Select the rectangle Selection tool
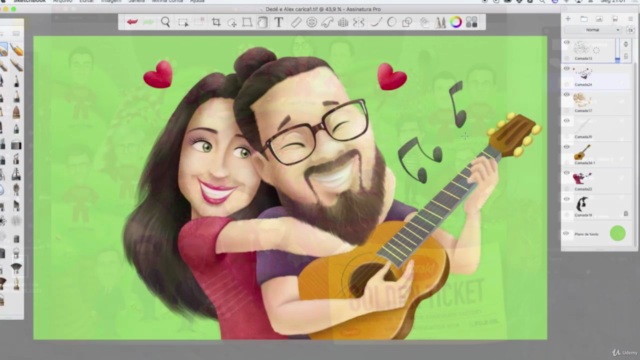The image size is (640, 360). point(183,22)
